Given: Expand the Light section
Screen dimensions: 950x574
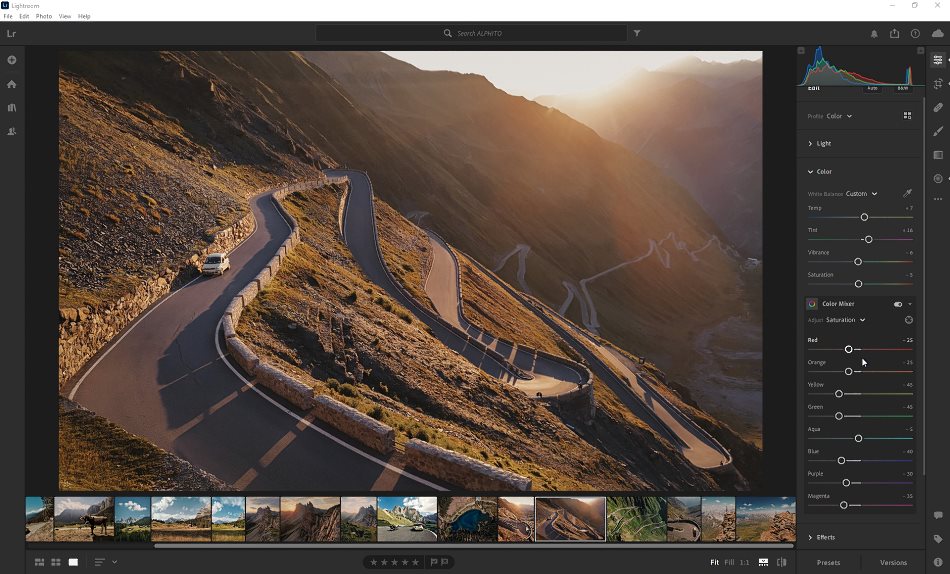Looking at the screenshot, I should tap(819, 144).
